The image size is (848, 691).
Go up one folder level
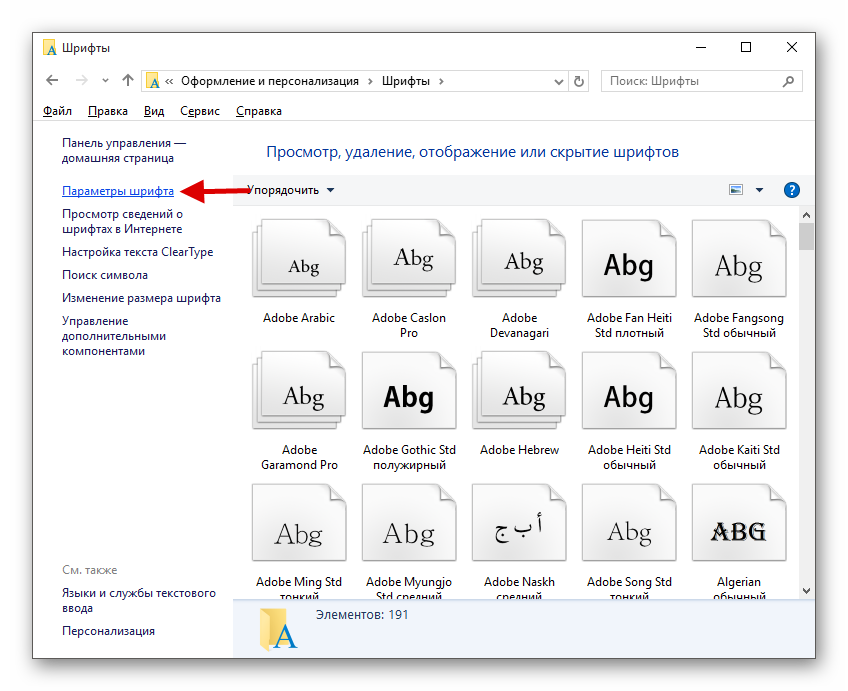point(128,81)
